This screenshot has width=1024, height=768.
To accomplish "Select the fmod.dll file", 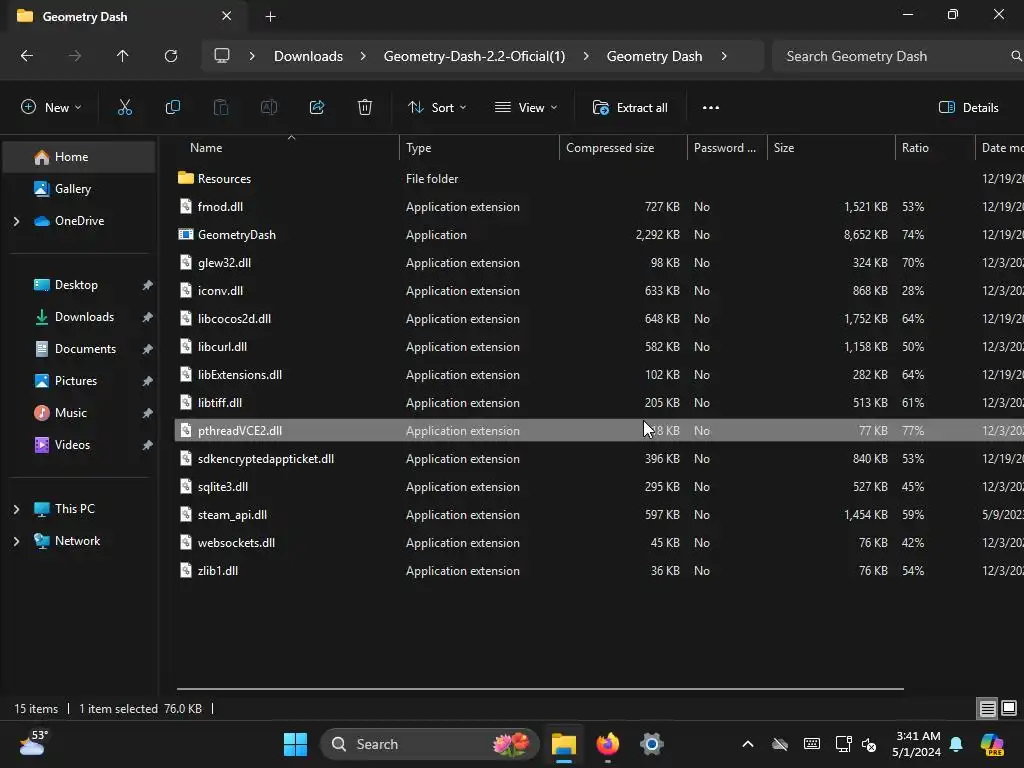I will [x=220, y=206].
